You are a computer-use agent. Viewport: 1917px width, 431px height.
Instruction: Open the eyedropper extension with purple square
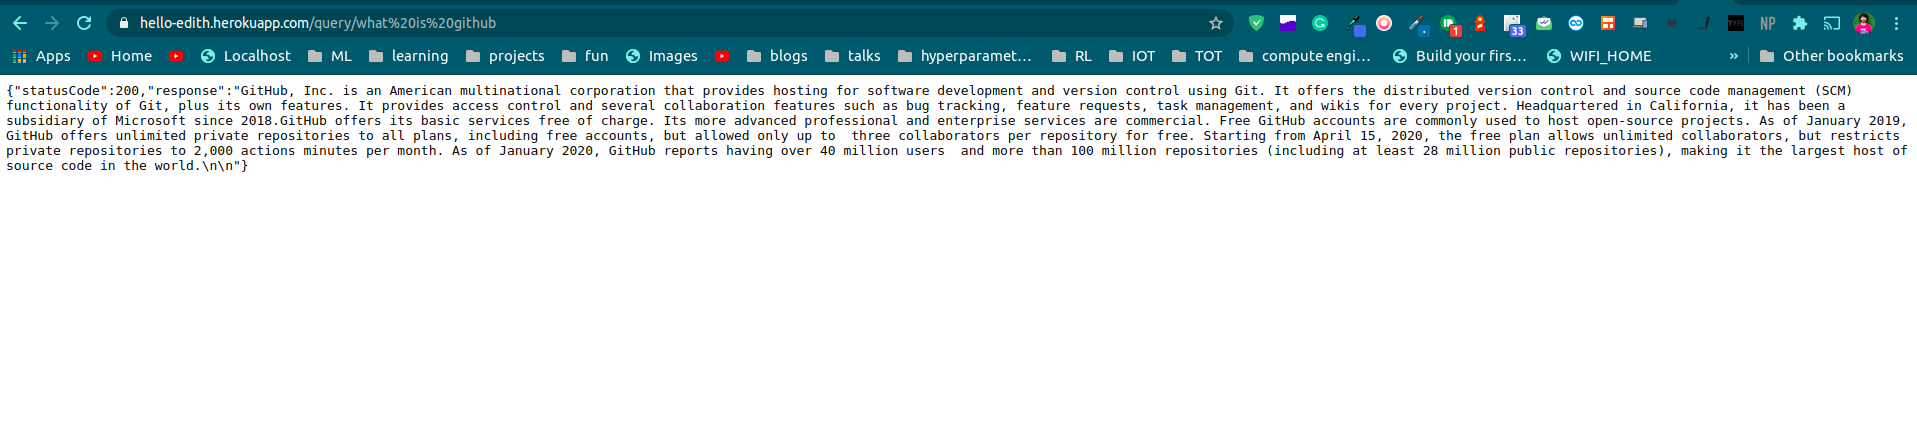pyautogui.click(x=1354, y=24)
